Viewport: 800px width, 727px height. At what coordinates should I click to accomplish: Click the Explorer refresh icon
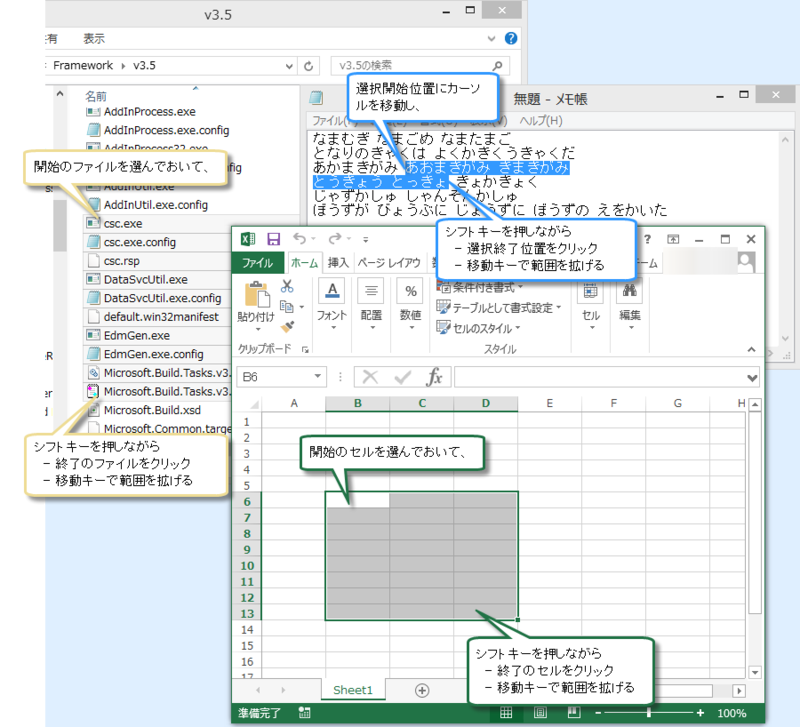coord(309,66)
